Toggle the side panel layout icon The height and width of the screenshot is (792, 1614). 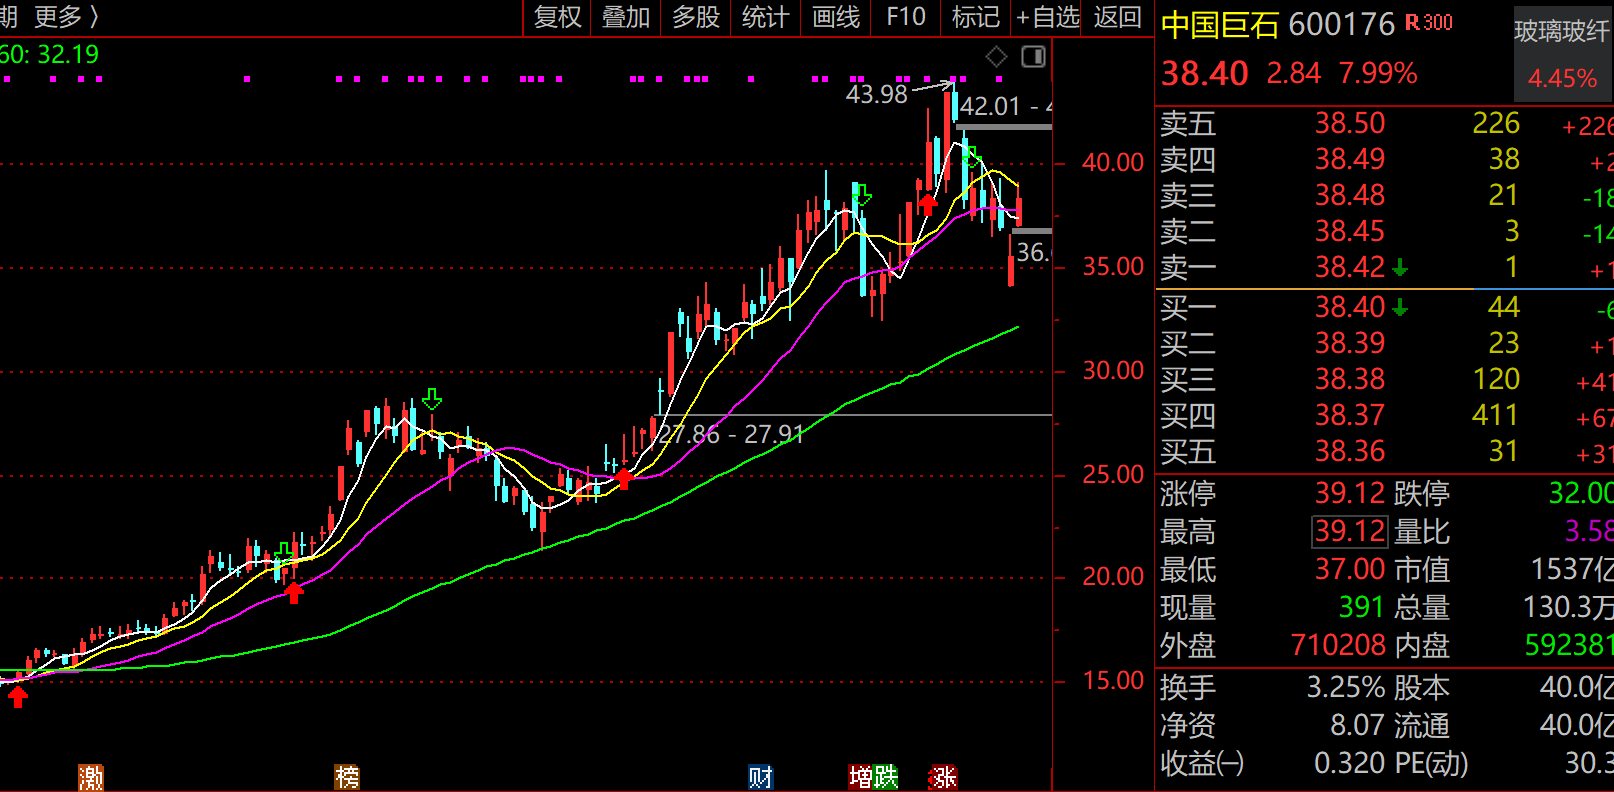(1033, 57)
